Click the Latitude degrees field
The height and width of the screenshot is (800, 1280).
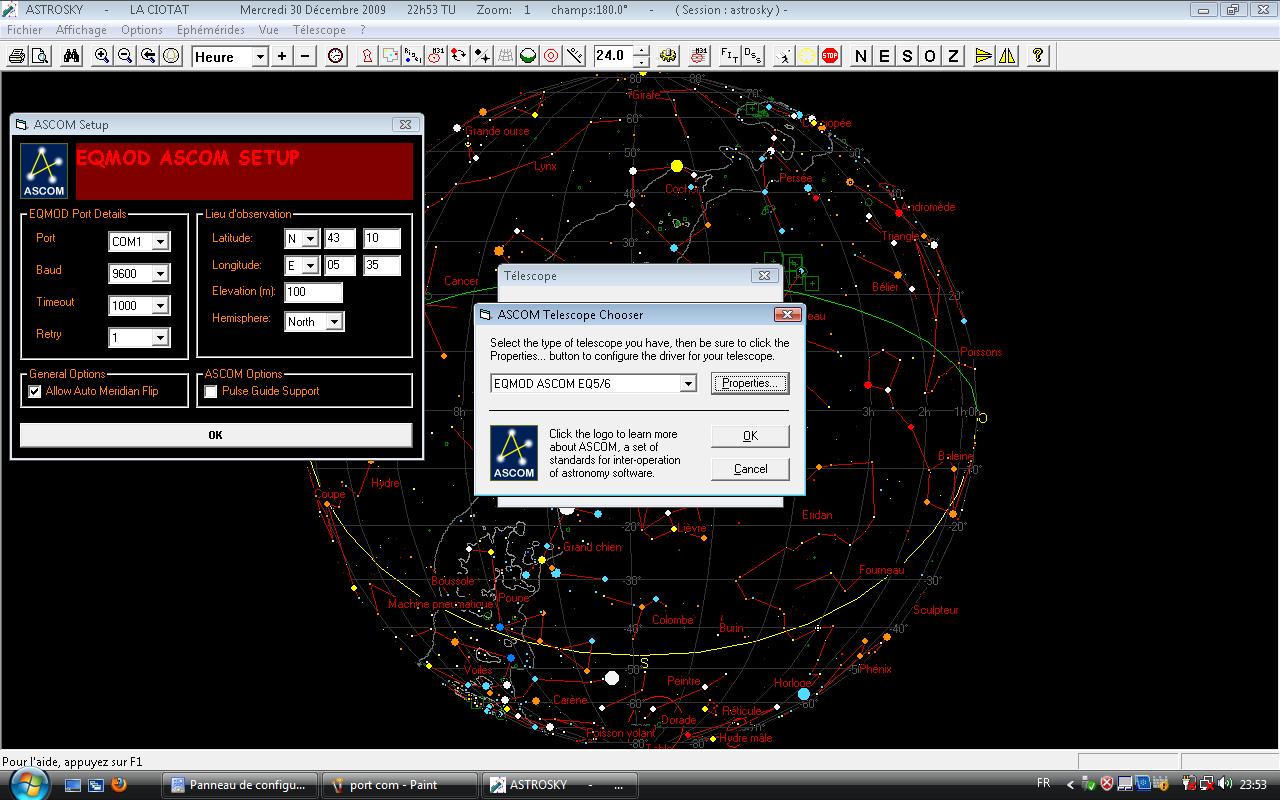(x=340, y=239)
